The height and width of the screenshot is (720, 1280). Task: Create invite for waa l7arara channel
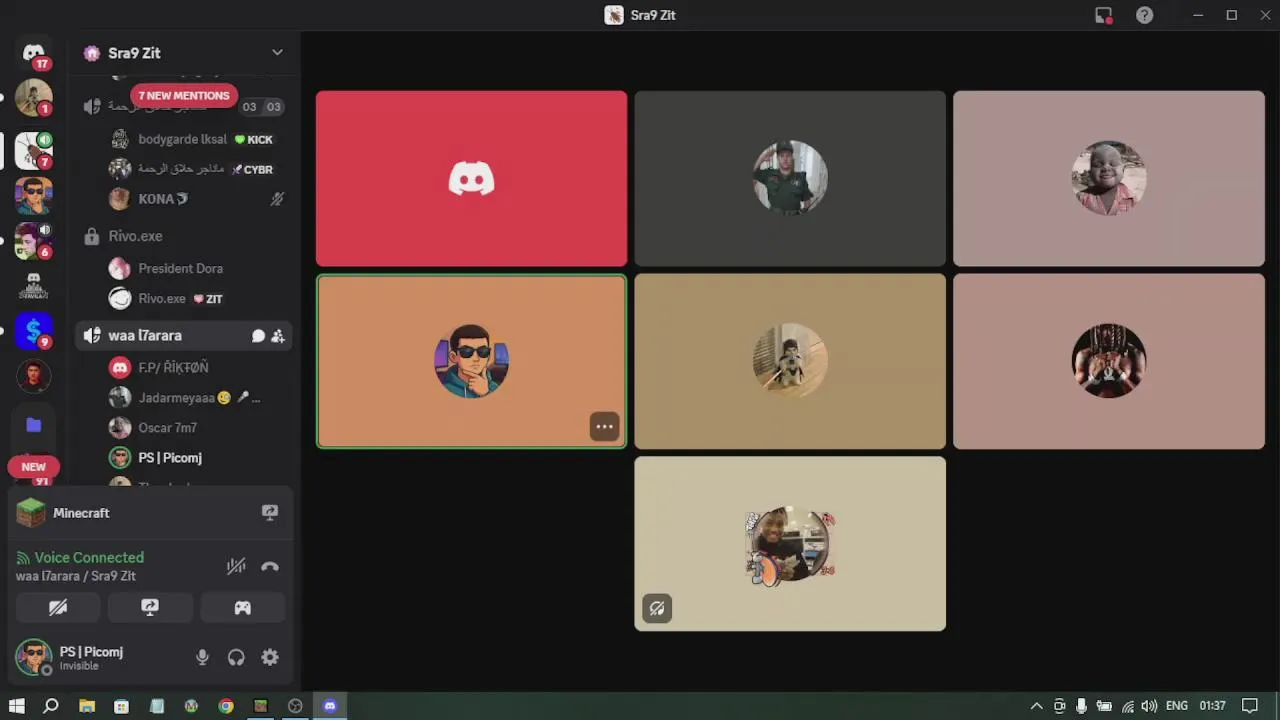(x=277, y=336)
